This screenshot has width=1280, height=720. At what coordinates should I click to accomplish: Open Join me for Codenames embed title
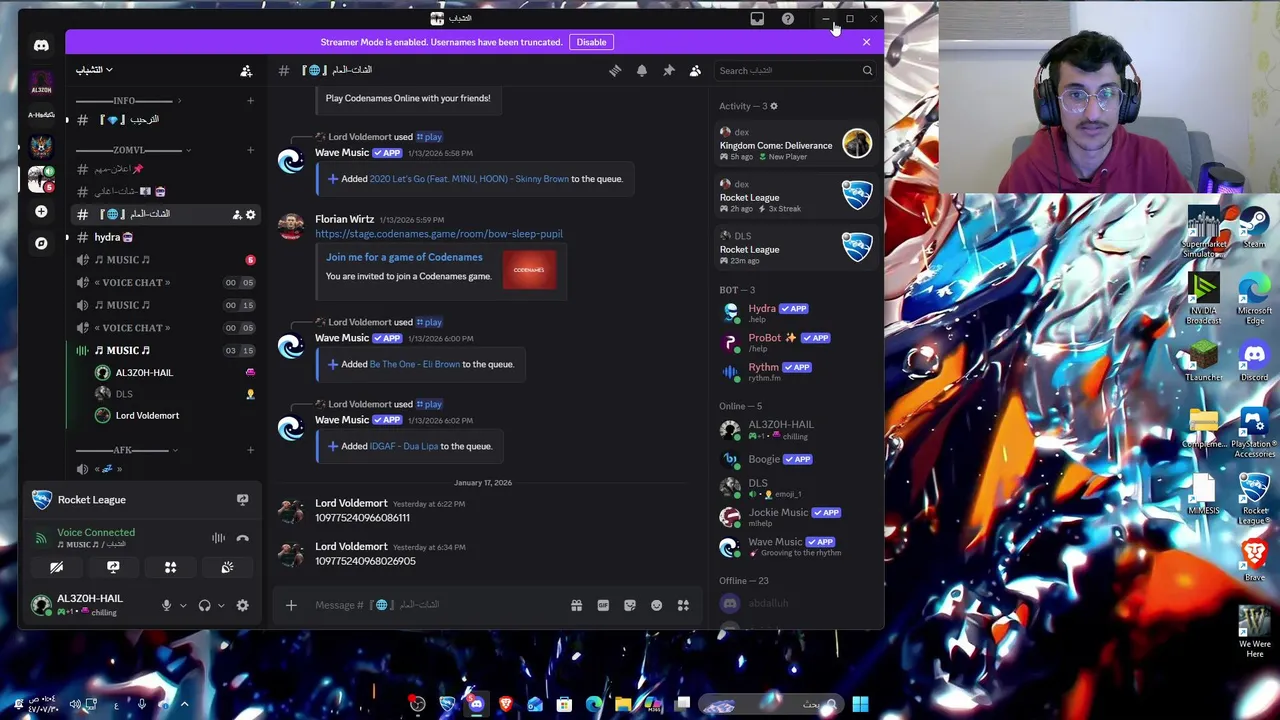pos(404,257)
